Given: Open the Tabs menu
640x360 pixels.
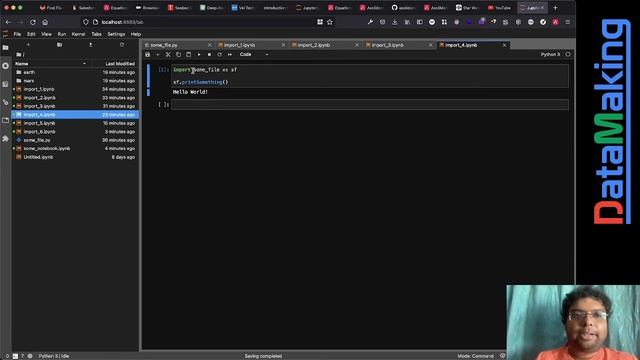Looking at the screenshot, I should 96,34.
